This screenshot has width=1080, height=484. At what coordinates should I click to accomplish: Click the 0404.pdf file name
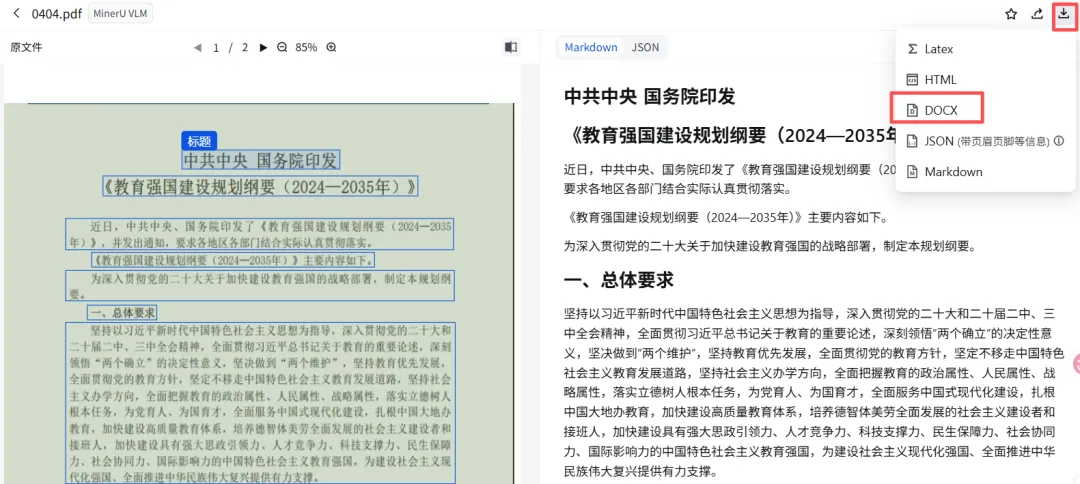tap(56, 14)
